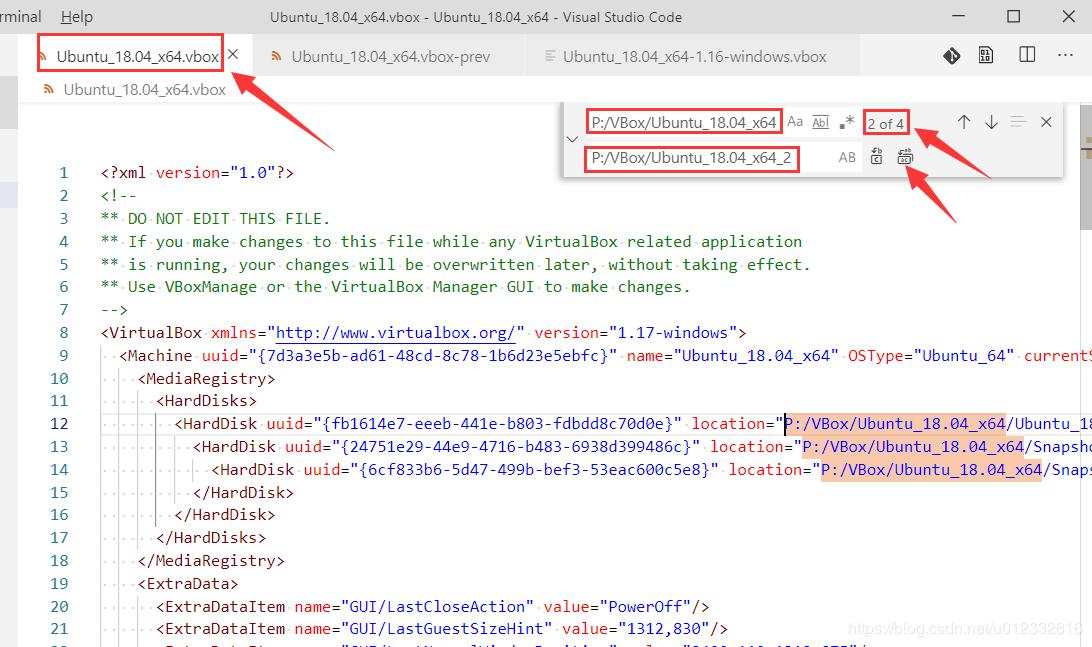Screen dimensions: 1092x647
Task: Click the next match down arrow
Action: (991, 122)
